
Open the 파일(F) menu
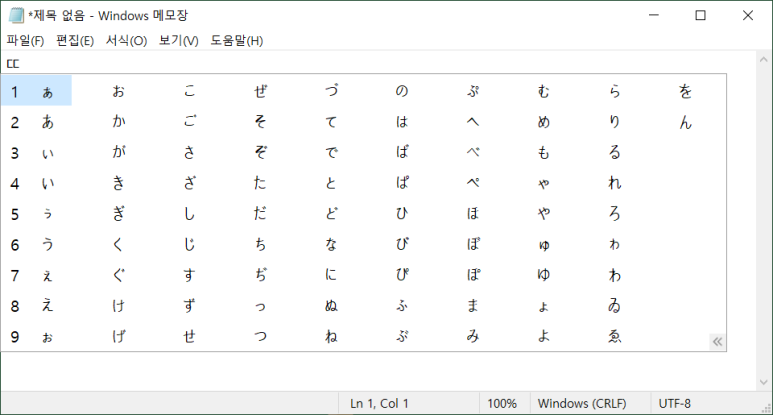(25, 40)
